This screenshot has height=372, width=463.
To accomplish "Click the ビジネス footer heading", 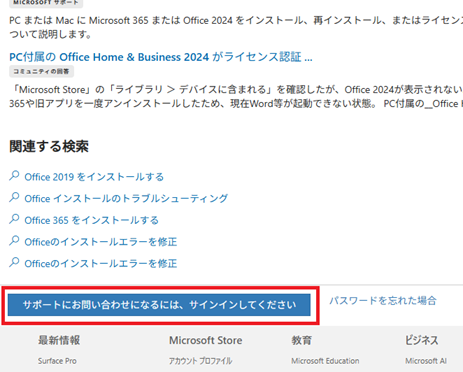I will coord(421,340).
